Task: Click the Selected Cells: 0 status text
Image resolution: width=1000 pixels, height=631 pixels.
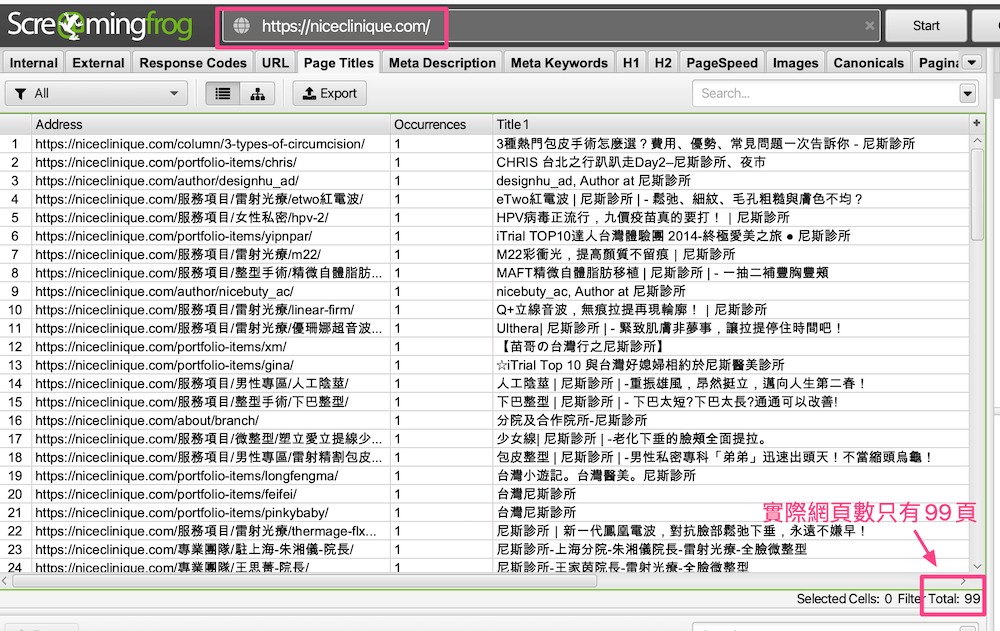Action: click(844, 599)
